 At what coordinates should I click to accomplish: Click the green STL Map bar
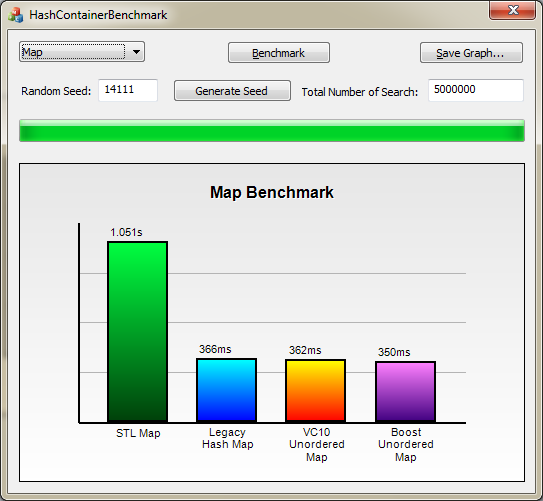[137, 332]
